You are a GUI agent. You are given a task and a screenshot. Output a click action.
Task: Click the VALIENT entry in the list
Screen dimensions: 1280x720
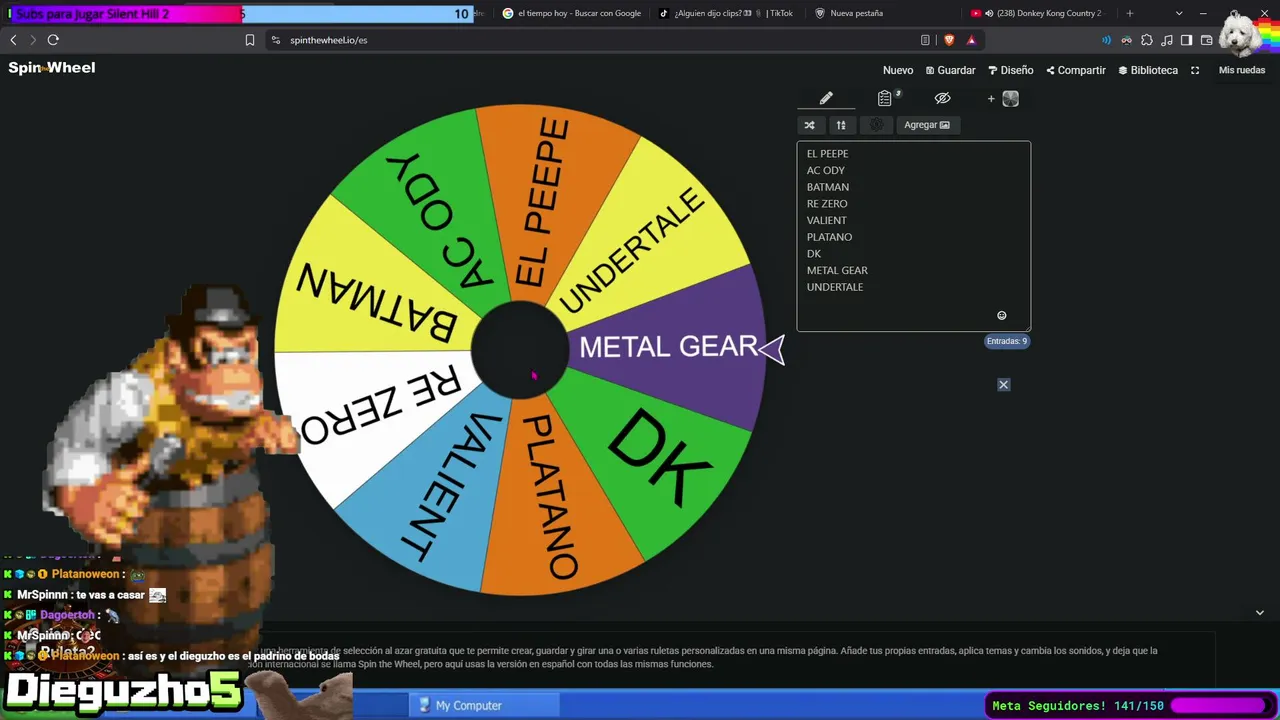827,220
